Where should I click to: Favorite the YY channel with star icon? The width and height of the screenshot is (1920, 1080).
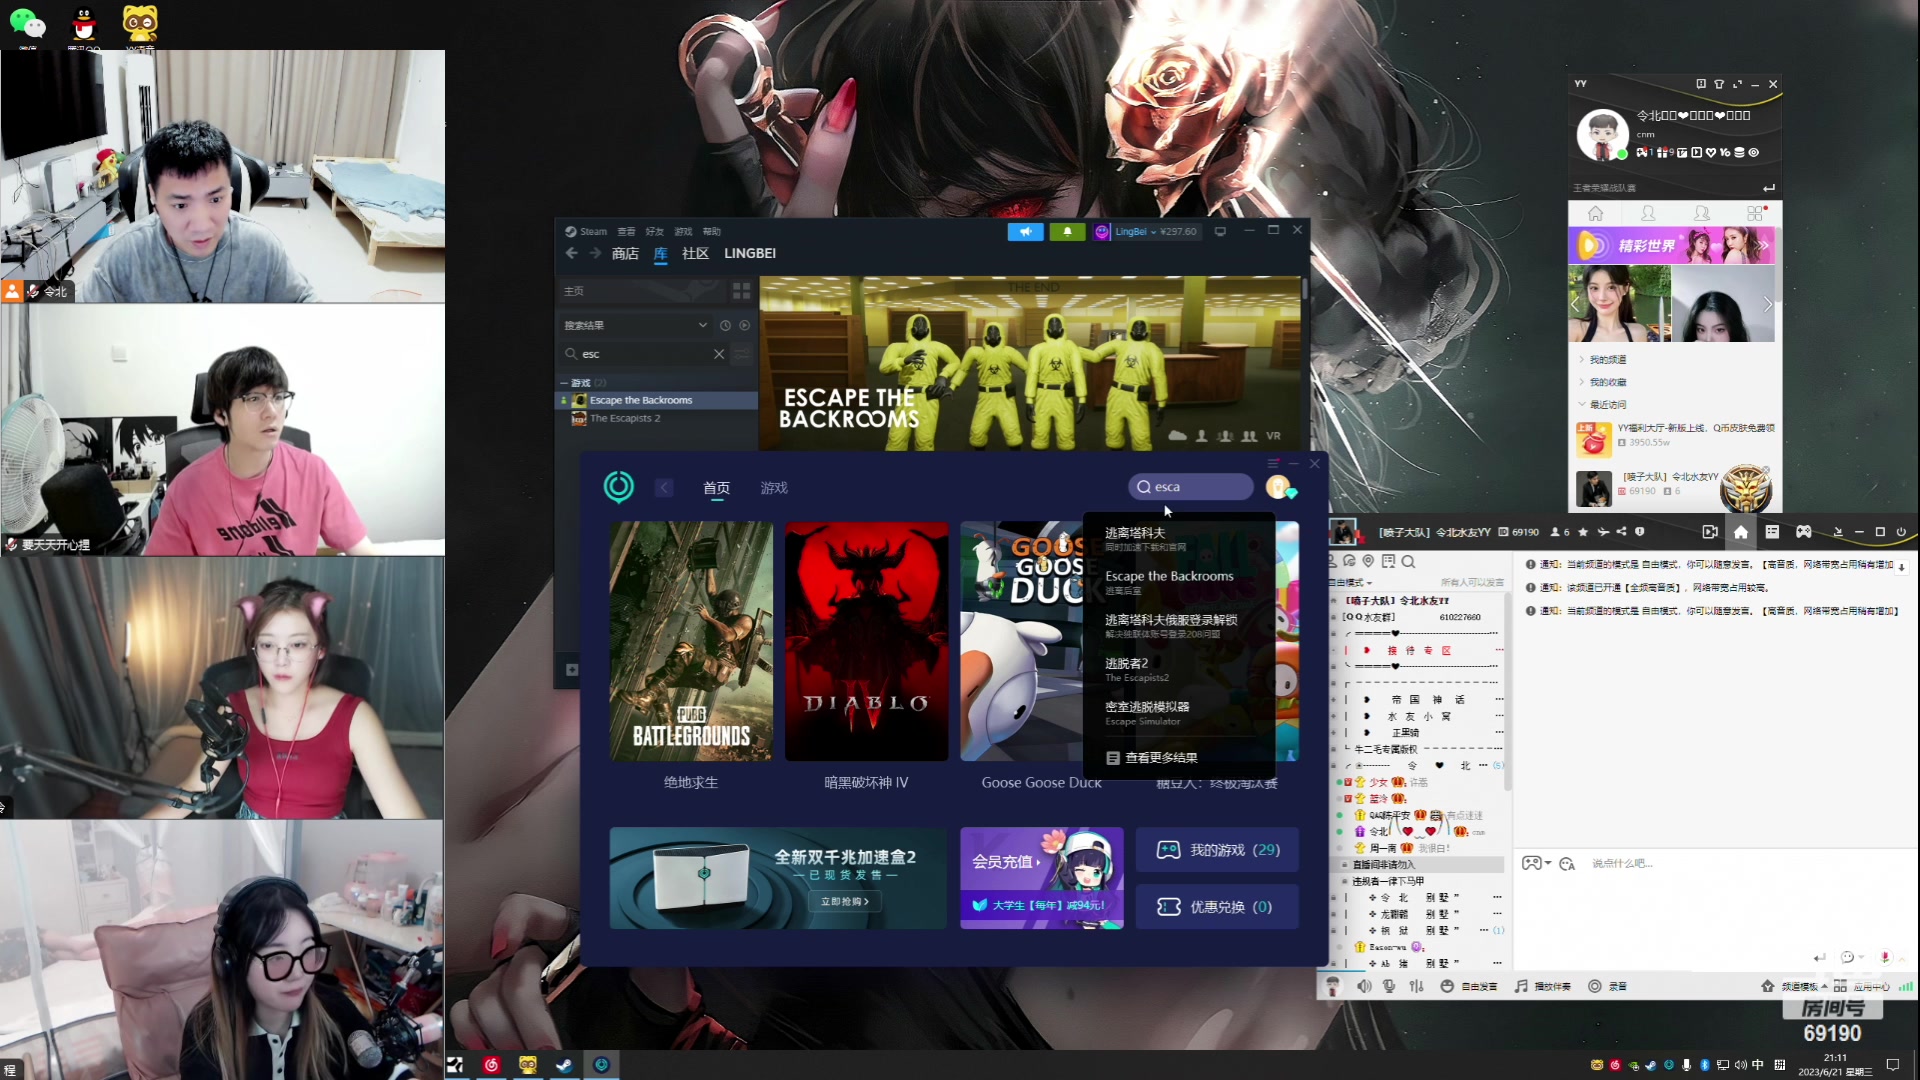coord(1582,532)
